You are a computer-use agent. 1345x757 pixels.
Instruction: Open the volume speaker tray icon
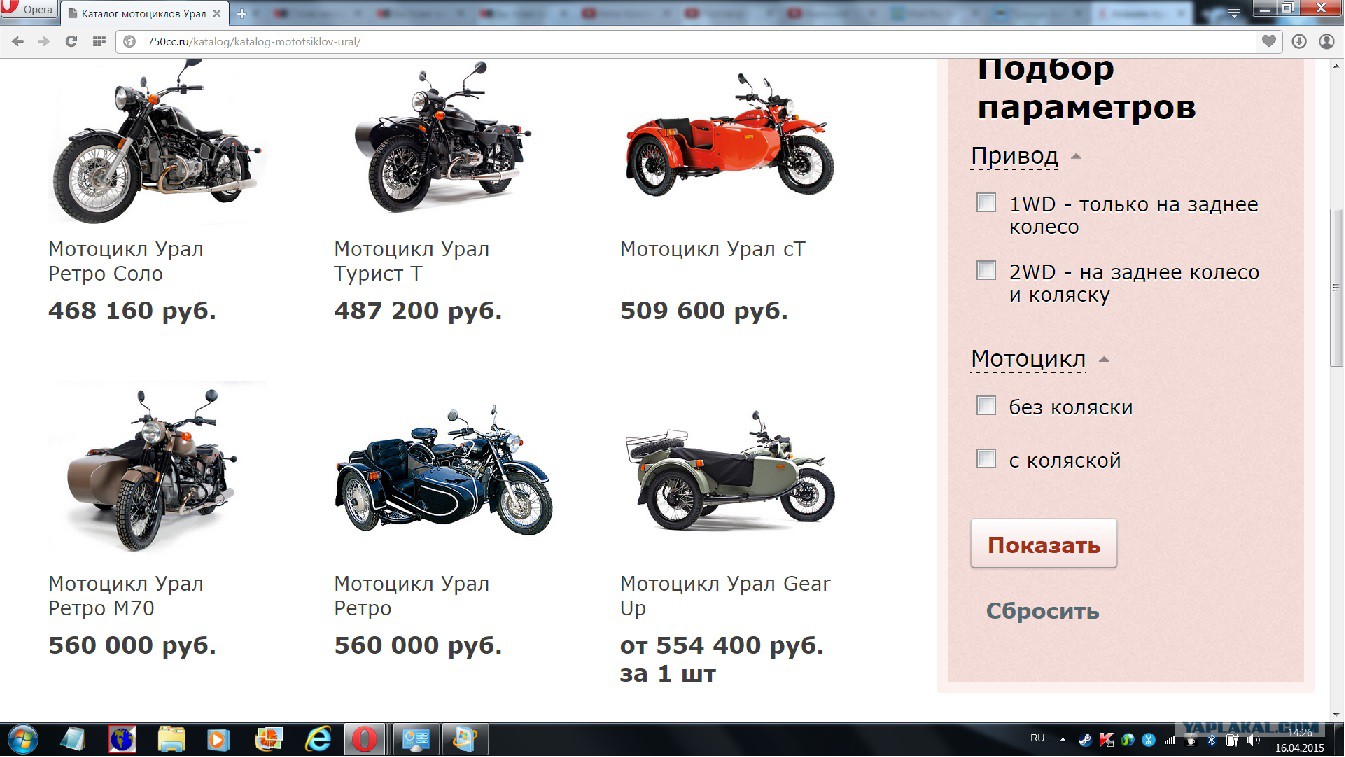coord(1251,740)
